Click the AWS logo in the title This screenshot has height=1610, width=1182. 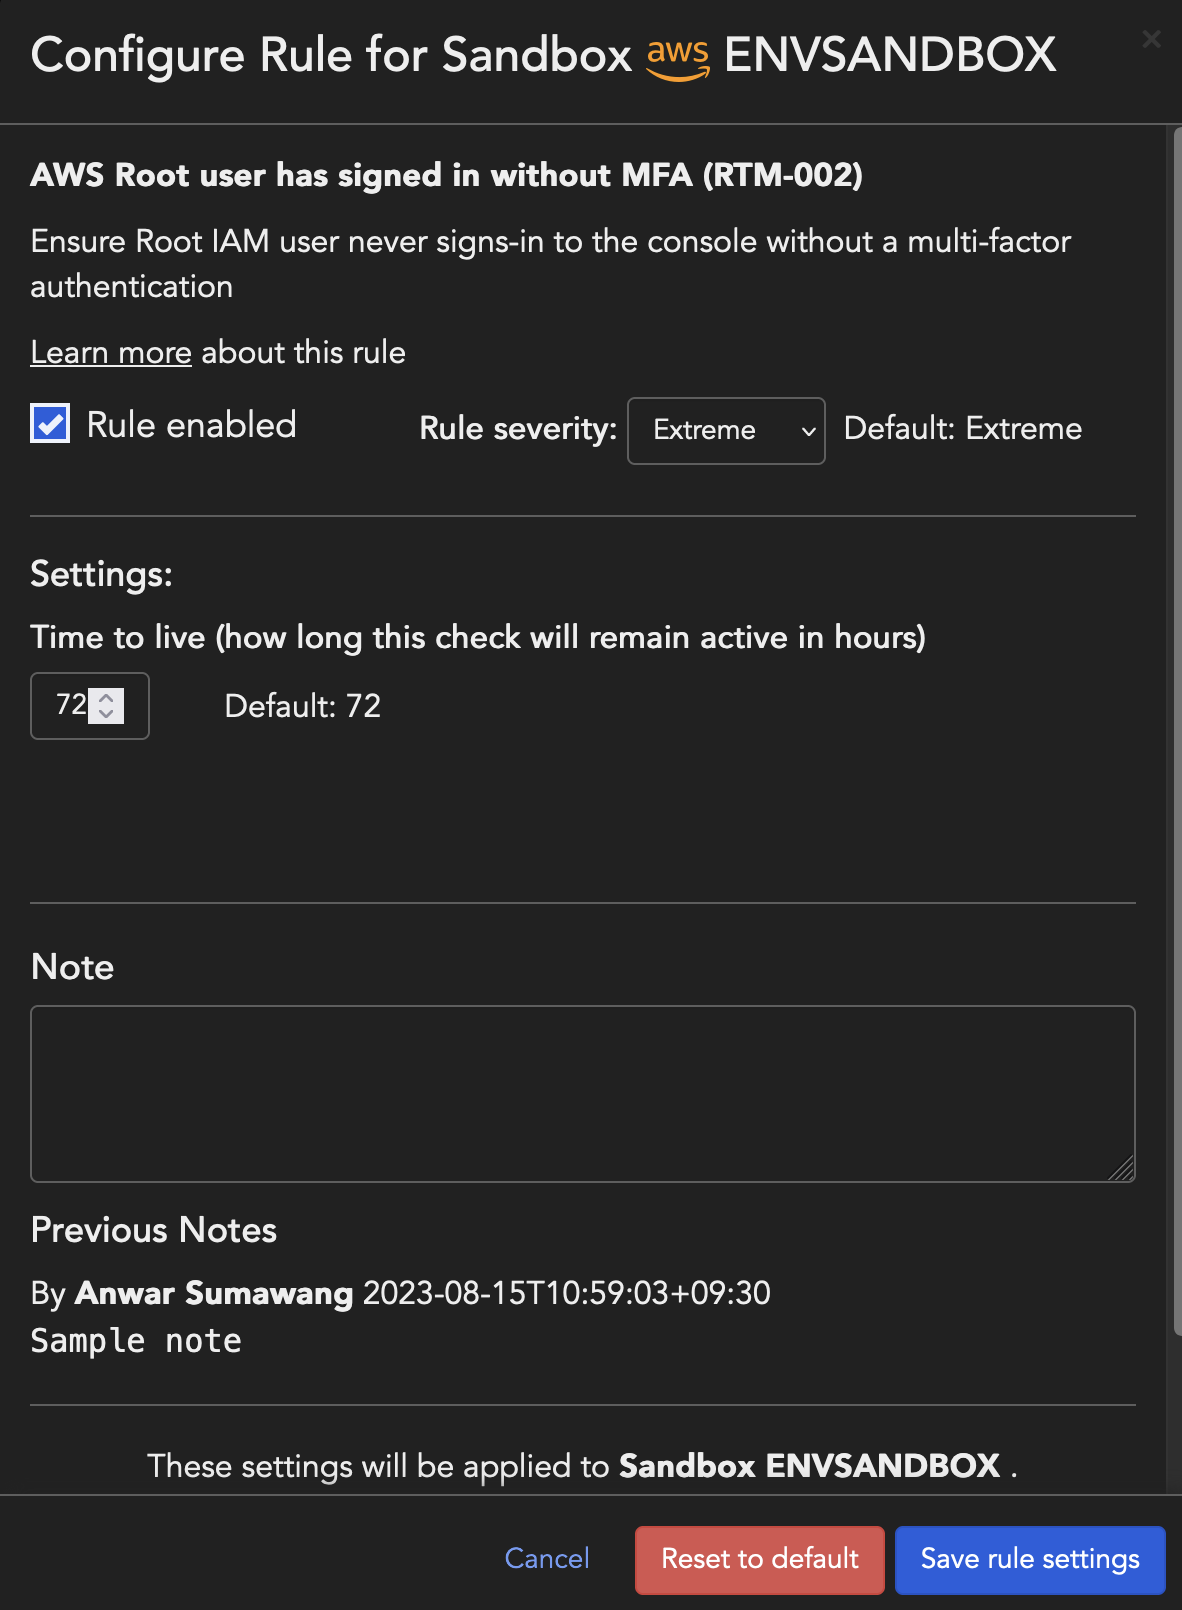(x=678, y=57)
